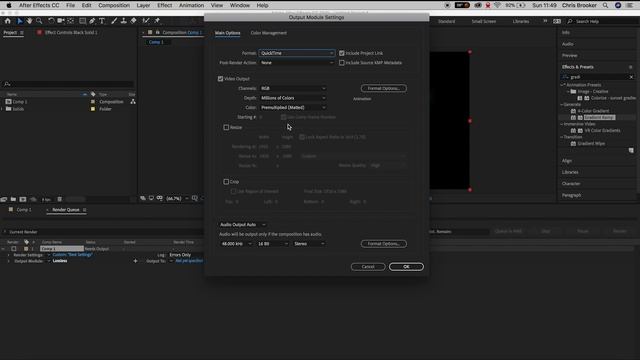Enable the Crop checkbox

[x=226, y=182]
